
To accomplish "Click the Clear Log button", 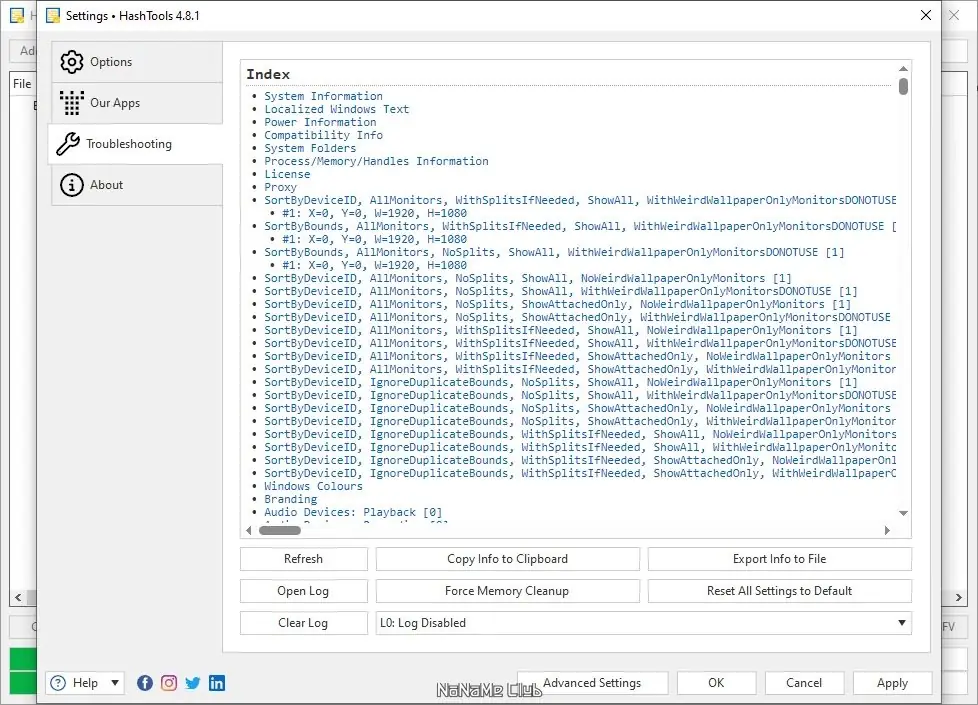I will (304, 623).
